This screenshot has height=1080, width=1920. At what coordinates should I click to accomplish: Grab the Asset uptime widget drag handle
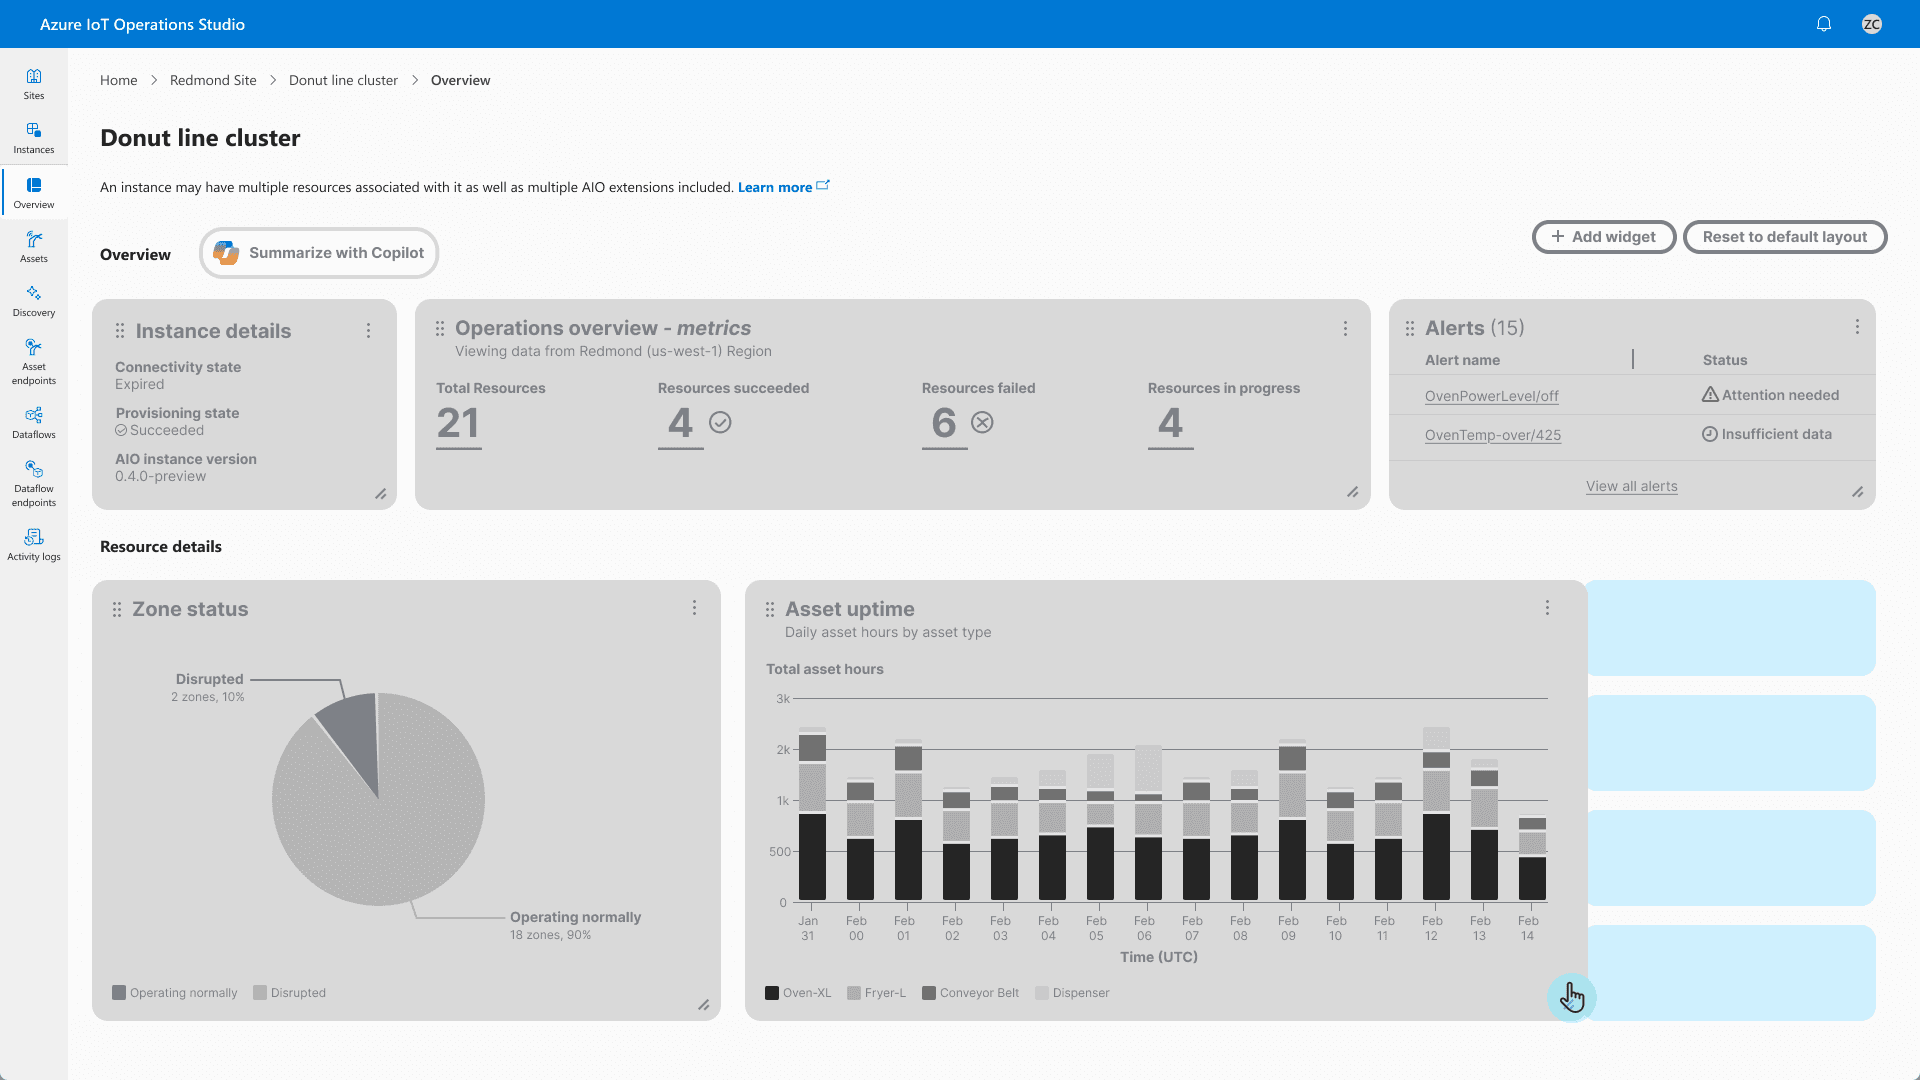coord(770,609)
